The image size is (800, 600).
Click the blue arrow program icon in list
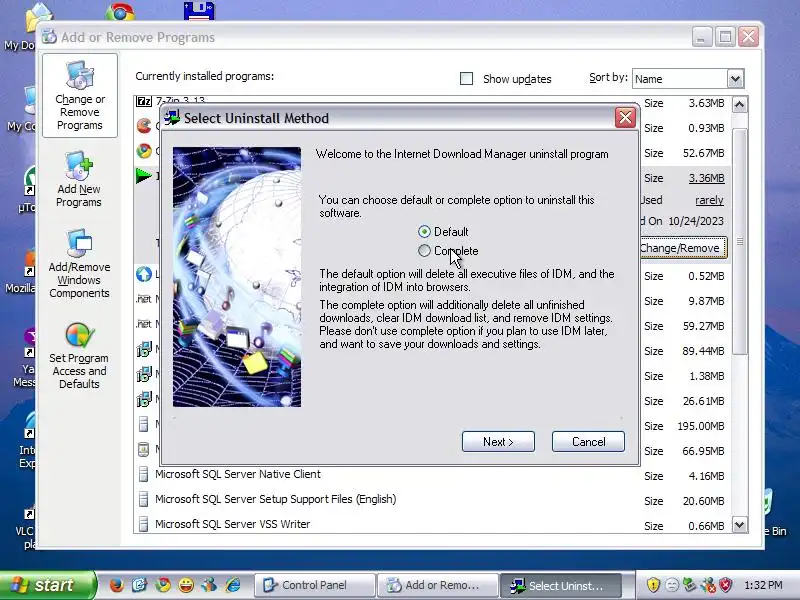pyautogui.click(x=144, y=274)
